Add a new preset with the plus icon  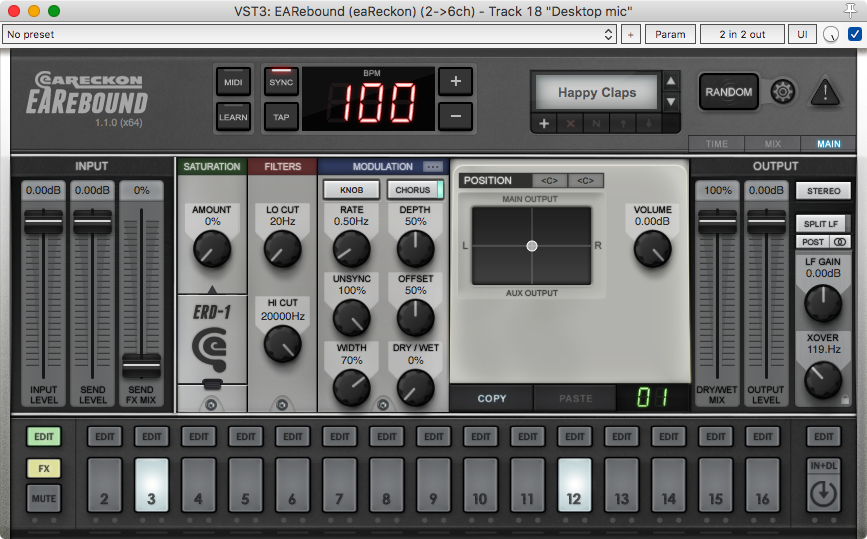pos(544,123)
